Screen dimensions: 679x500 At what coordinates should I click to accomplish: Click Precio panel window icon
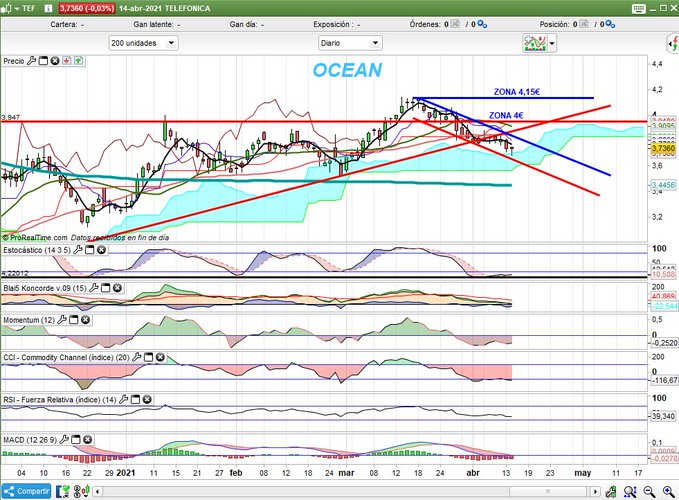coord(43,61)
